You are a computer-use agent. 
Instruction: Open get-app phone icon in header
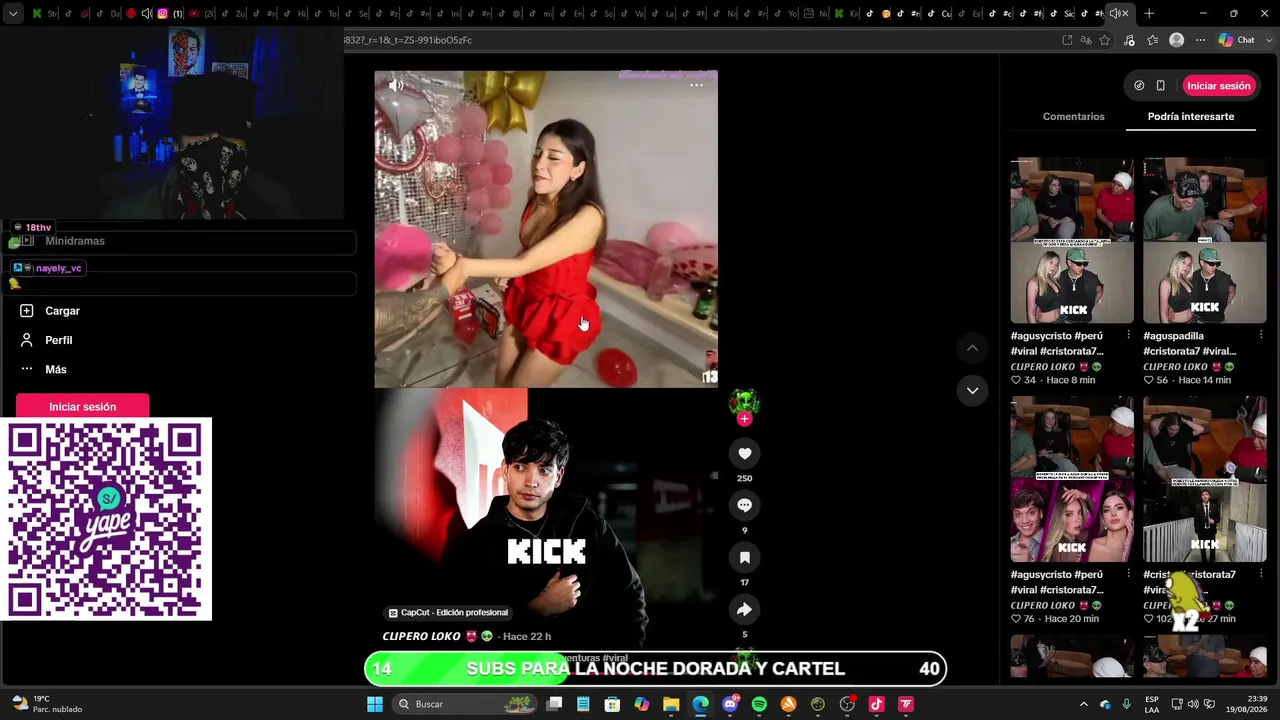(1160, 86)
